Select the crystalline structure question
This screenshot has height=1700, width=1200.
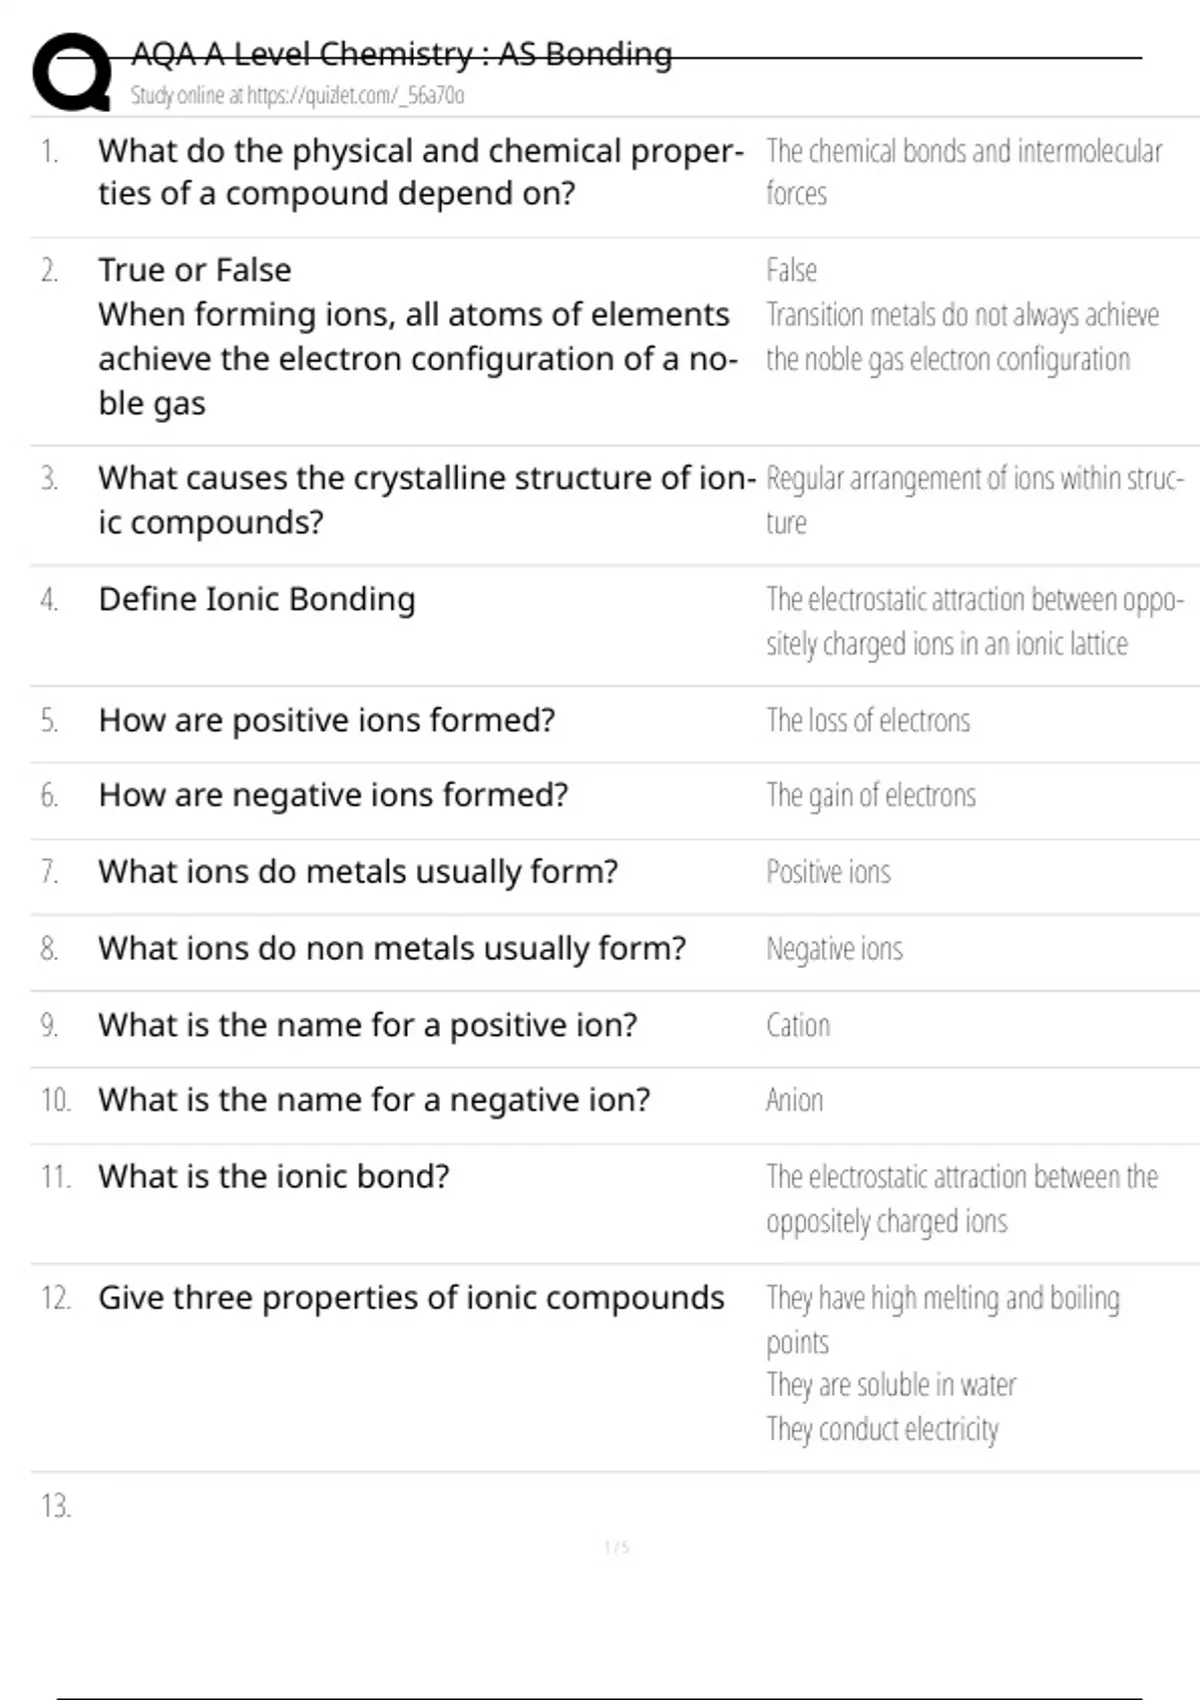(426, 500)
